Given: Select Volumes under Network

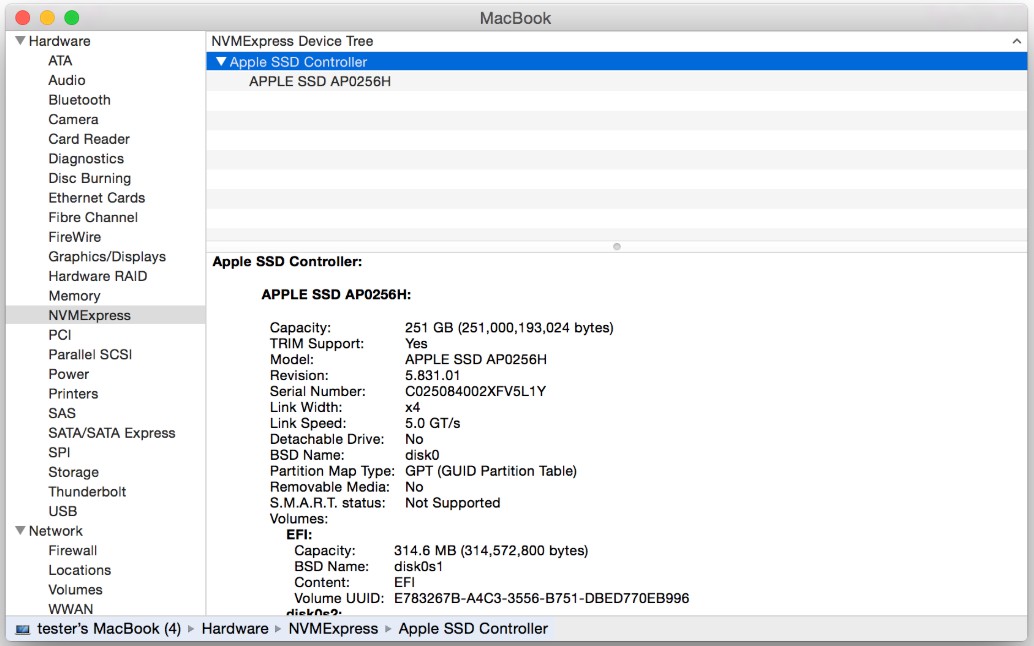Looking at the screenshot, I should [x=75, y=590].
